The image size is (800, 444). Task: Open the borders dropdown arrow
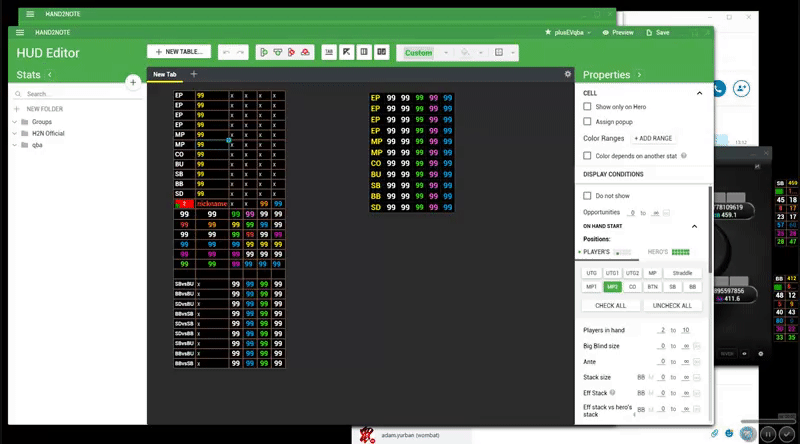(x=512, y=53)
